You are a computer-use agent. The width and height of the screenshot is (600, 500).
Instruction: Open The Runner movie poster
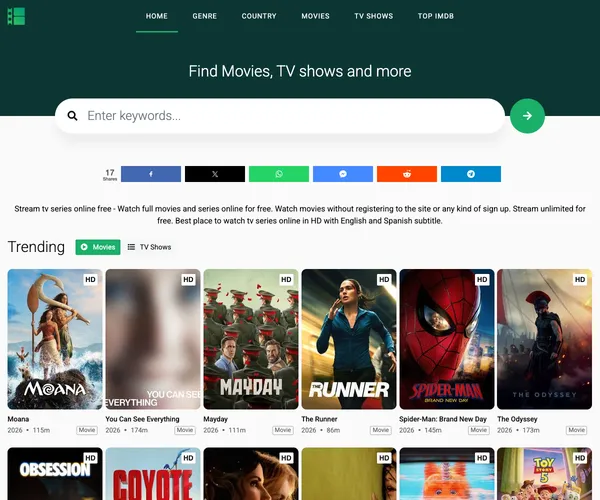coord(349,339)
